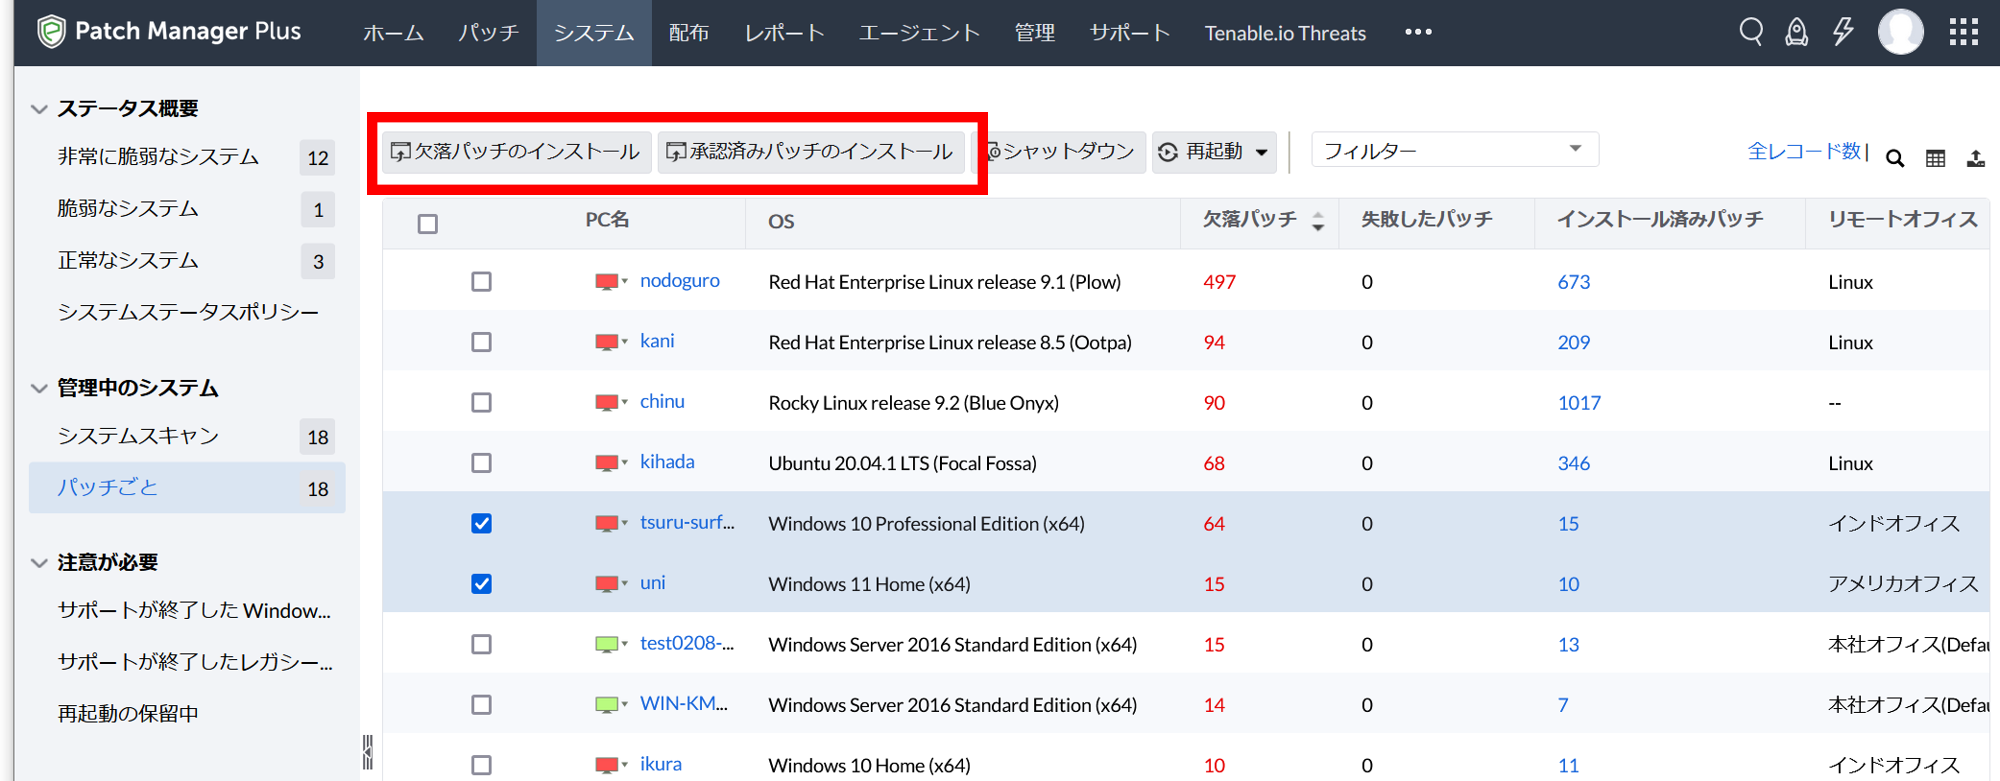Check the chinu row checkbox

482,403
